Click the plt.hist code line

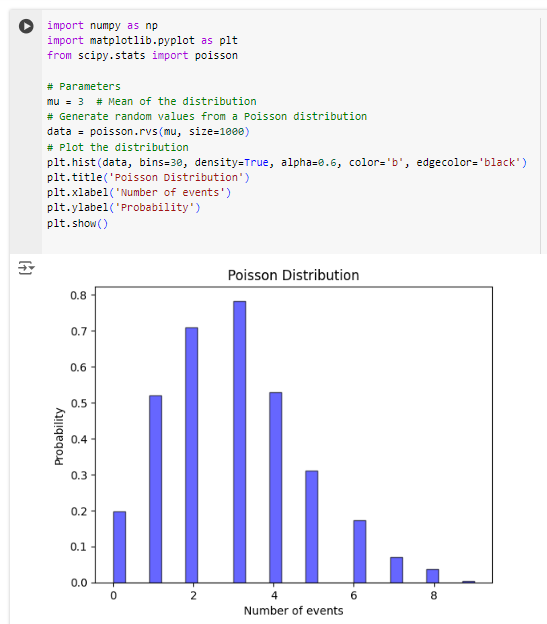(287, 162)
